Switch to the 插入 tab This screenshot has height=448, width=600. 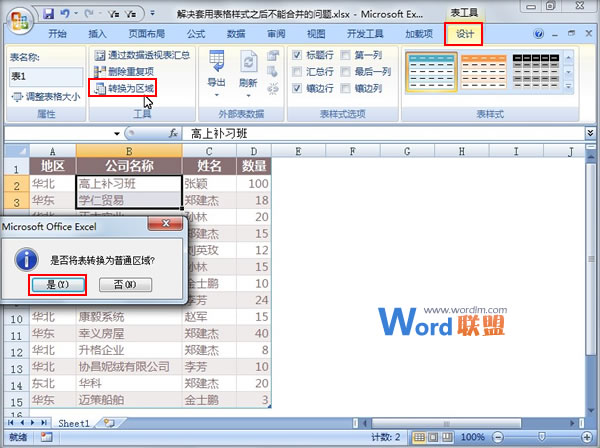pos(97,34)
